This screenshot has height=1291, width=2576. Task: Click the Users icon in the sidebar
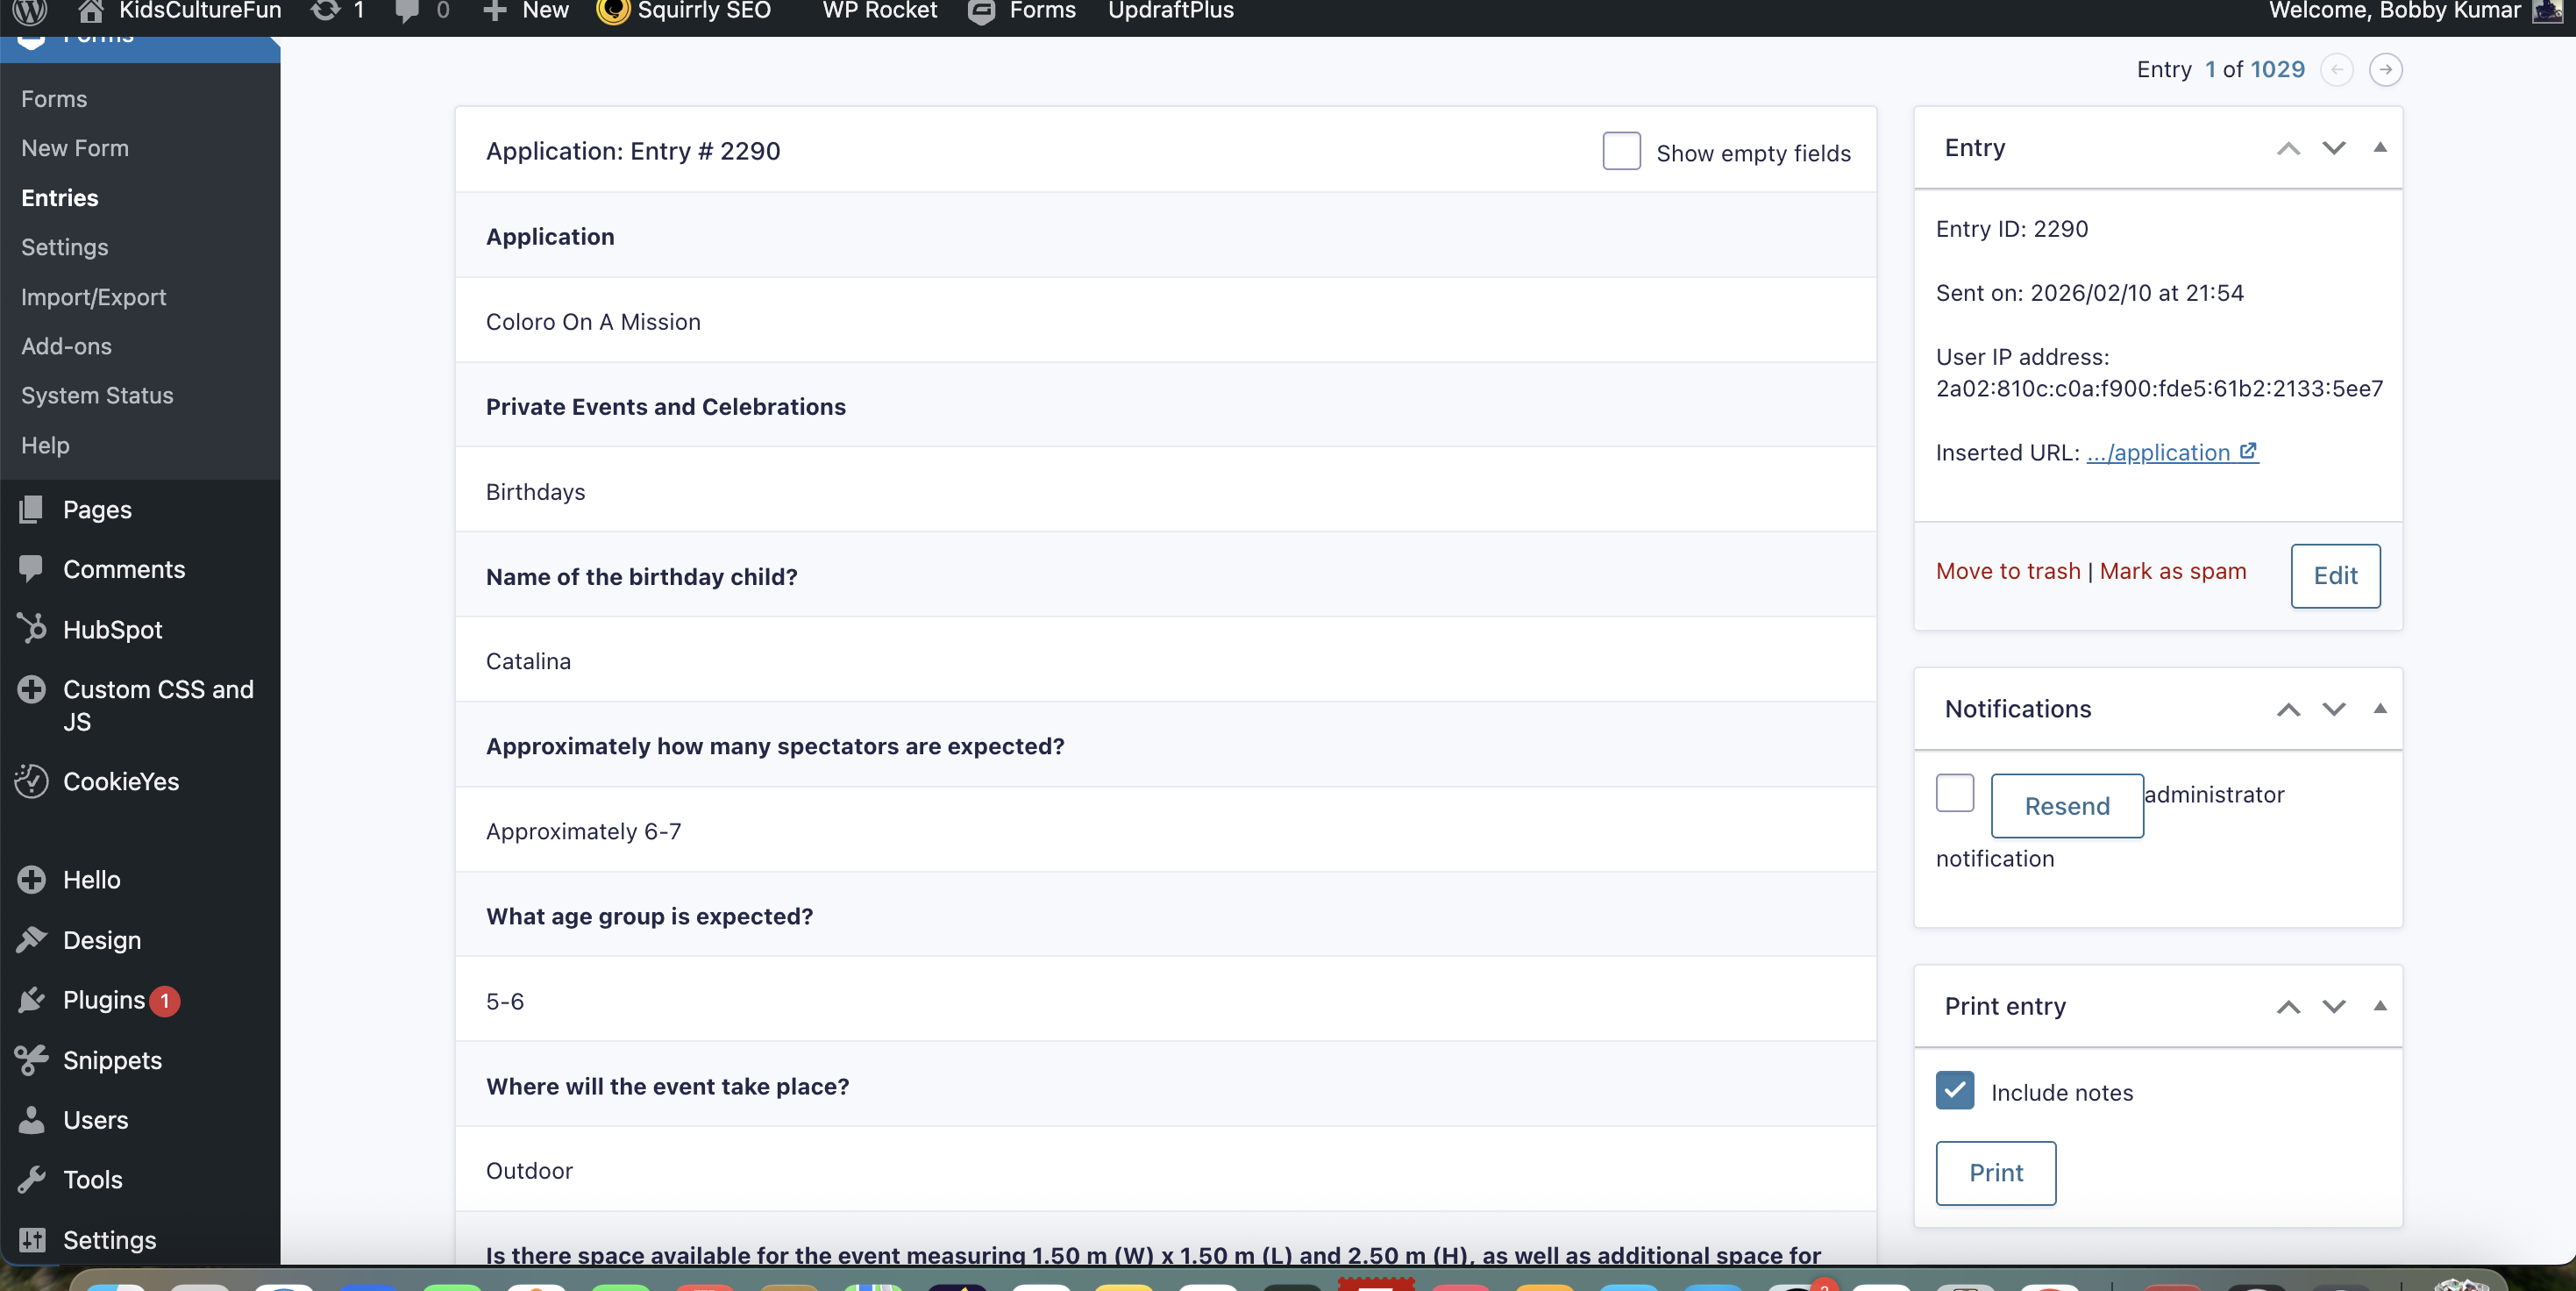(x=32, y=1119)
